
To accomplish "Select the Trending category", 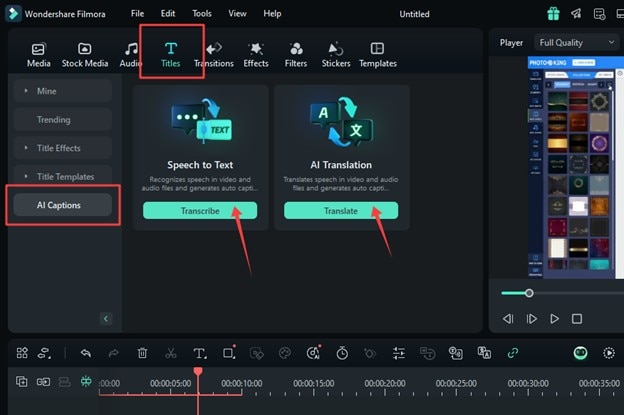I will point(62,119).
